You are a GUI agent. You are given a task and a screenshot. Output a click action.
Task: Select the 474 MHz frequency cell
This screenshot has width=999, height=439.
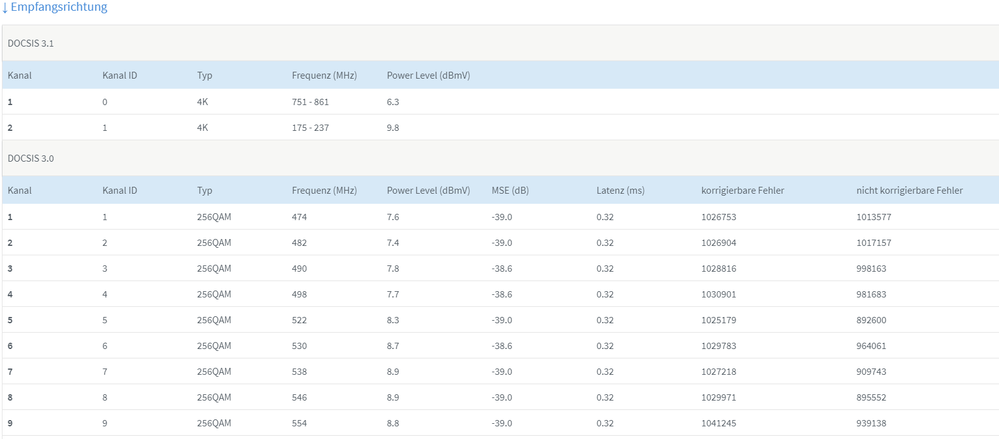(300, 216)
